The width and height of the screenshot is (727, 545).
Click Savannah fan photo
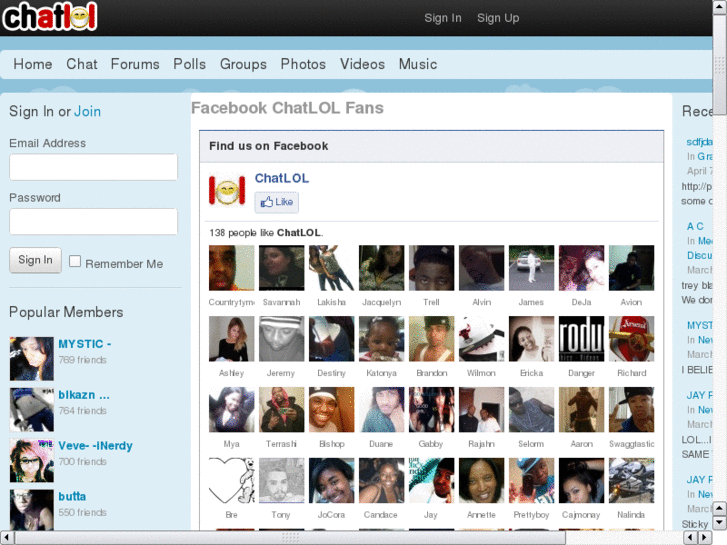click(x=281, y=268)
